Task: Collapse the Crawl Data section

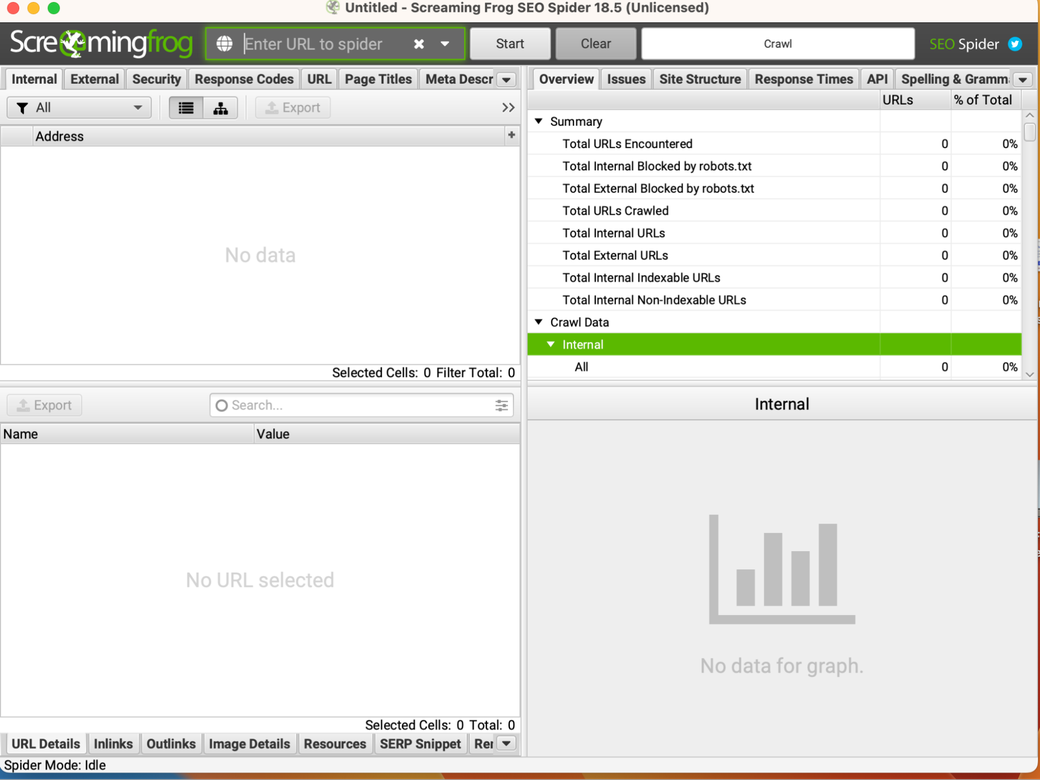Action: 539,322
